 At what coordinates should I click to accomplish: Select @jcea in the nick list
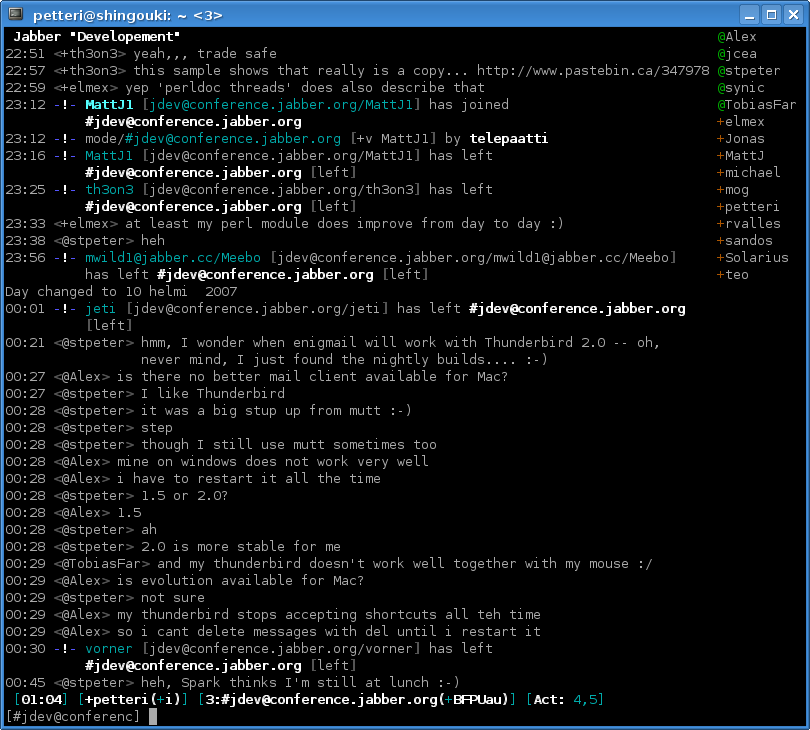click(737, 54)
